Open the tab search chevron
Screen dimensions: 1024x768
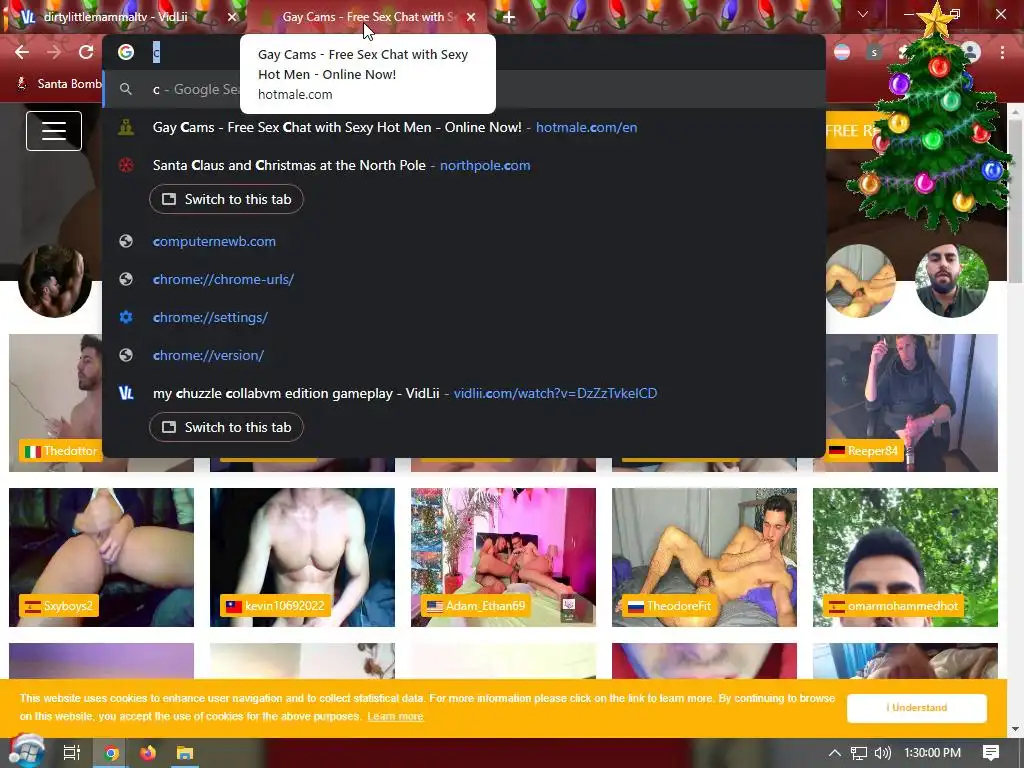(863, 14)
